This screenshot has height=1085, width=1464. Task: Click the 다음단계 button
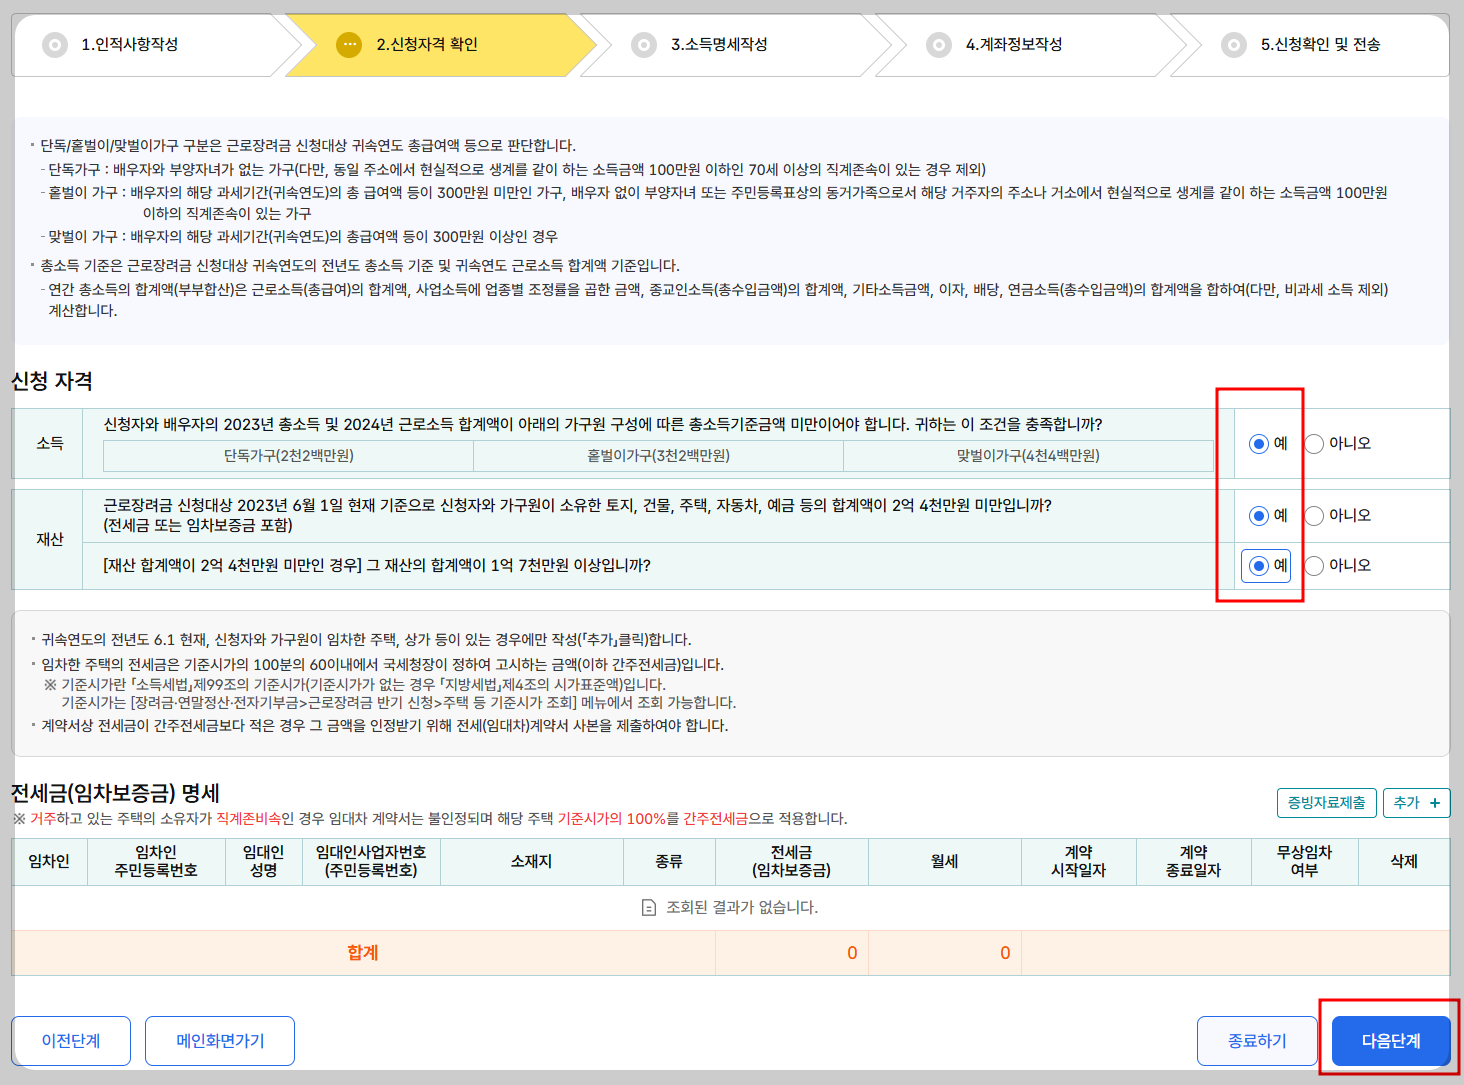point(1390,1040)
